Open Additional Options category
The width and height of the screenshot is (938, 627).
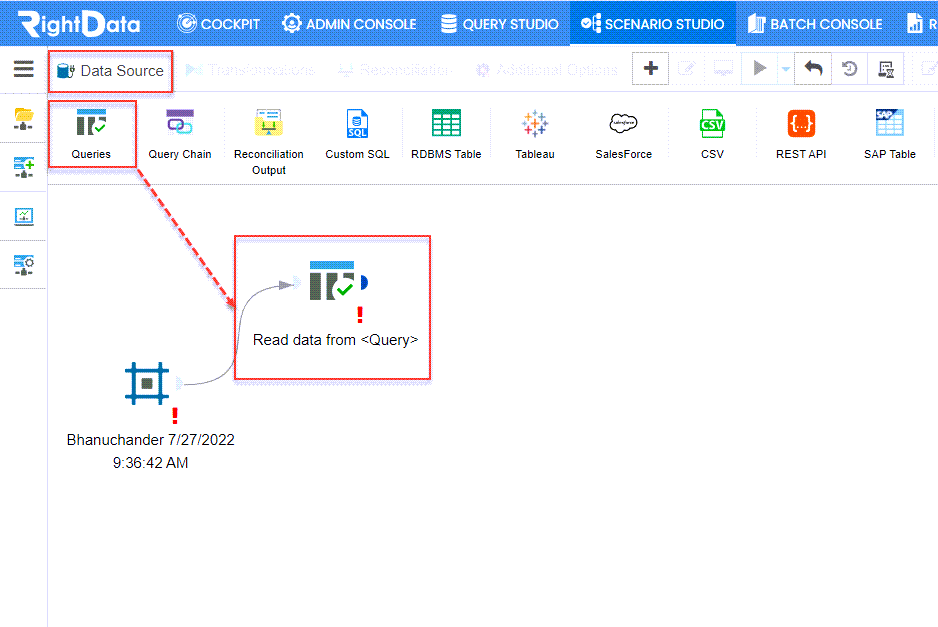[x=547, y=70]
